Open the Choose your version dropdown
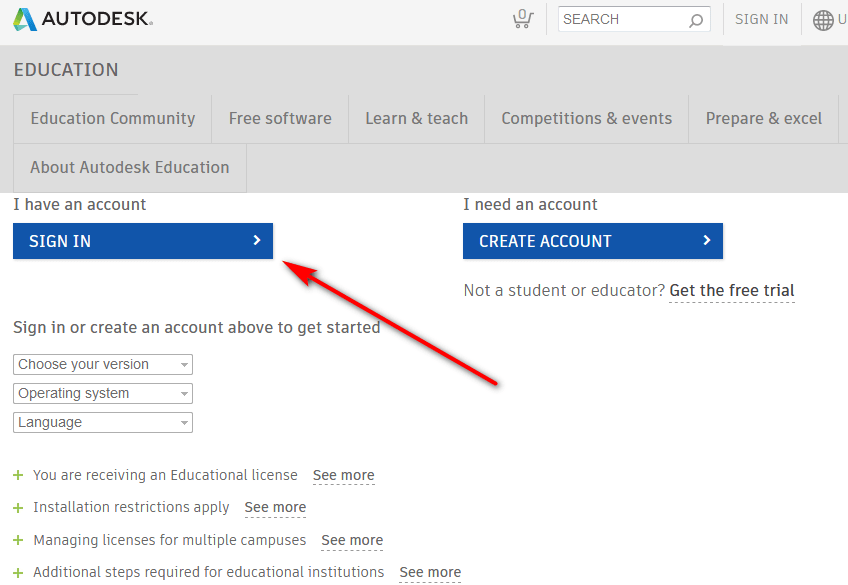 [x=100, y=364]
